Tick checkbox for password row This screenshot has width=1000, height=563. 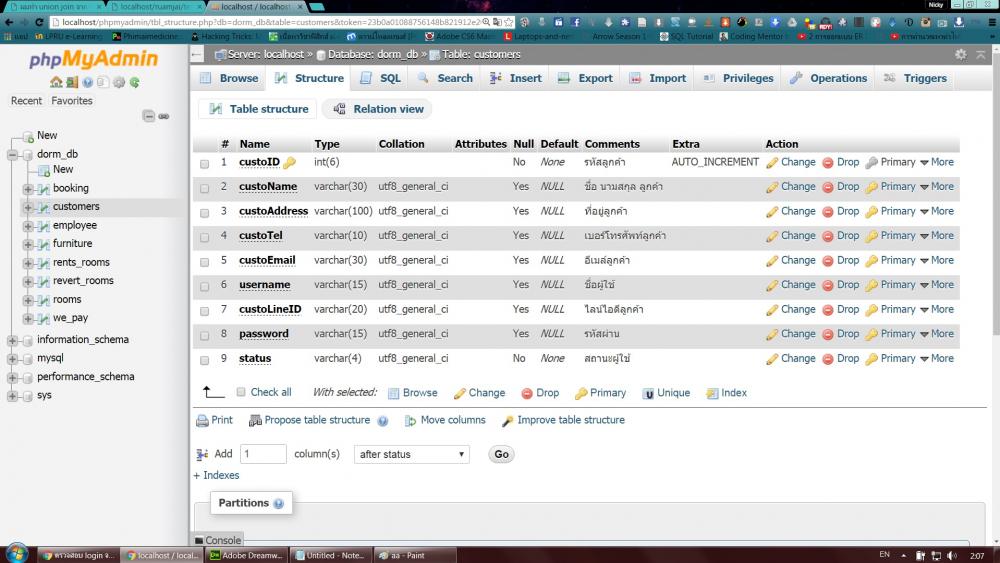point(204,335)
